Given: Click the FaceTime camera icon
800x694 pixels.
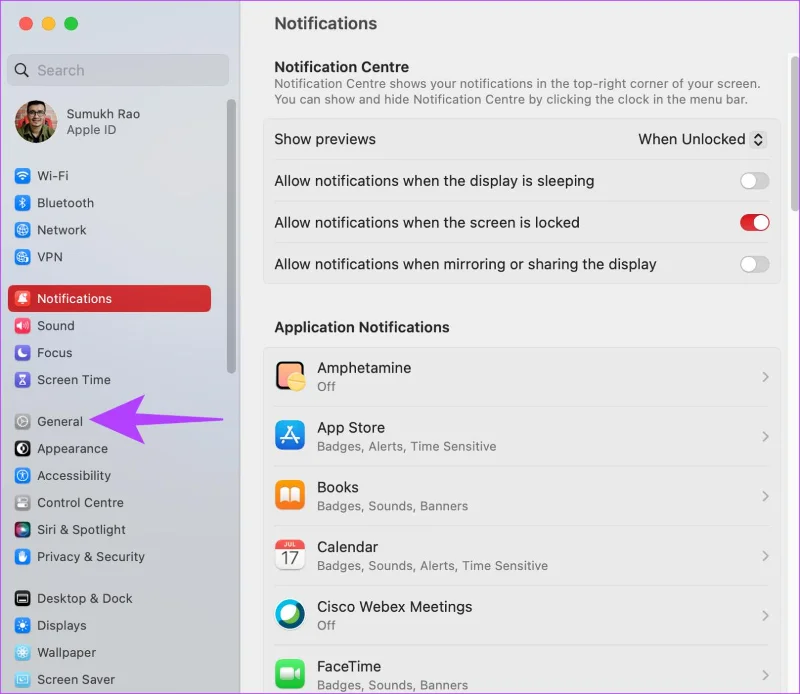Looking at the screenshot, I should click(x=290, y=674).
